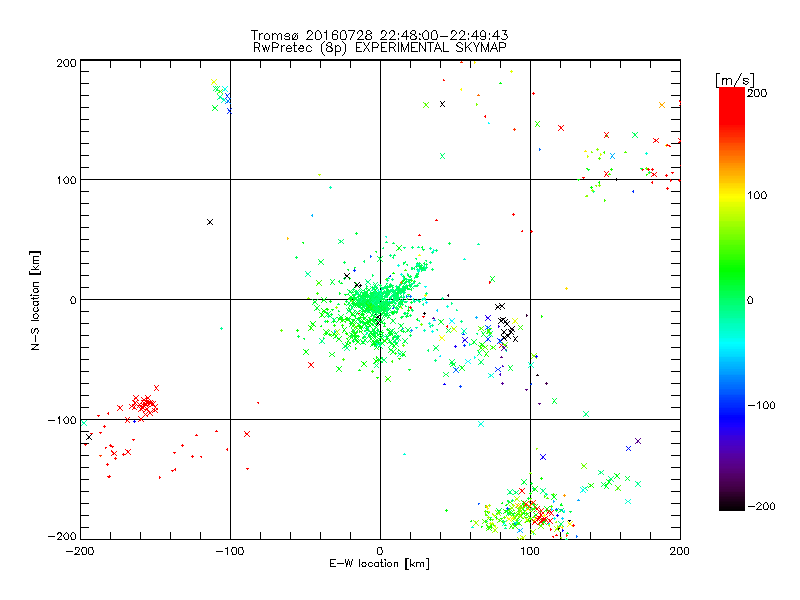Image resolution: width=800 pixels, height=600 pixels.
Task: Click the 200 tick label on E-W axis
Action: [x=680, y=551]
